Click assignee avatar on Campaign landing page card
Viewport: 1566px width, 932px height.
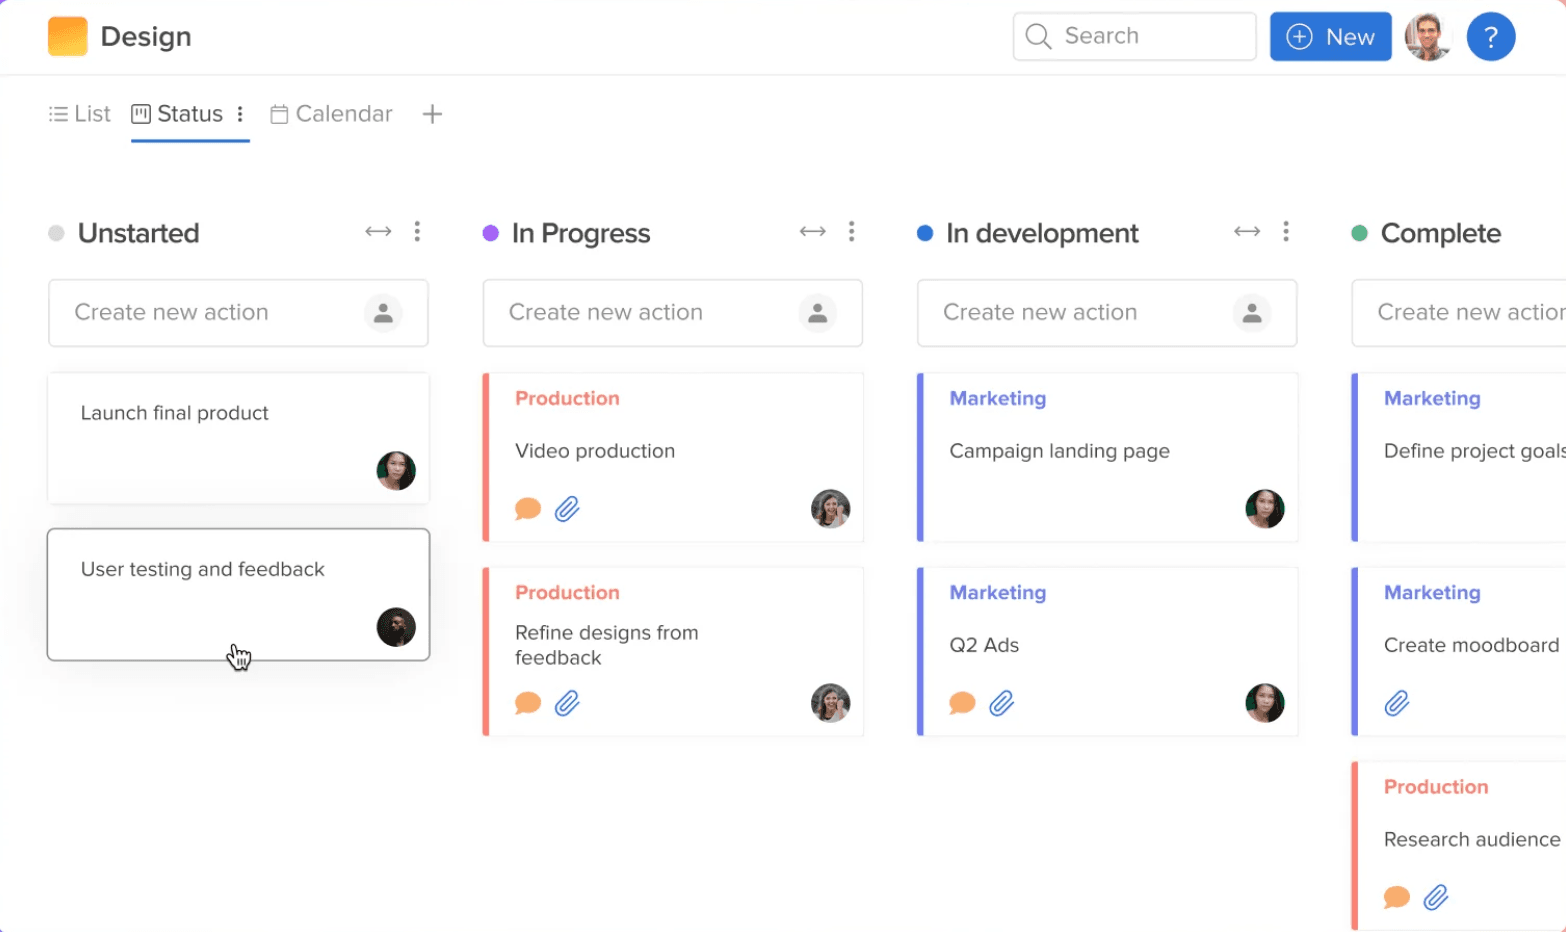click(x=1266, y=508)
